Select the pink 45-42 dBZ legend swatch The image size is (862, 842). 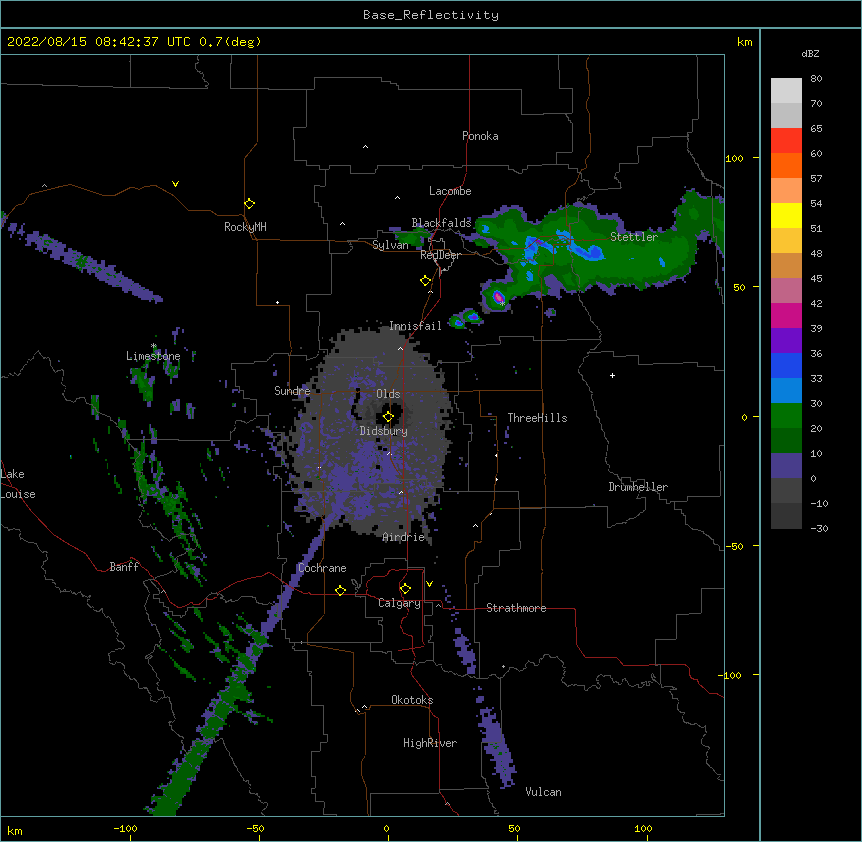(786, 291)
